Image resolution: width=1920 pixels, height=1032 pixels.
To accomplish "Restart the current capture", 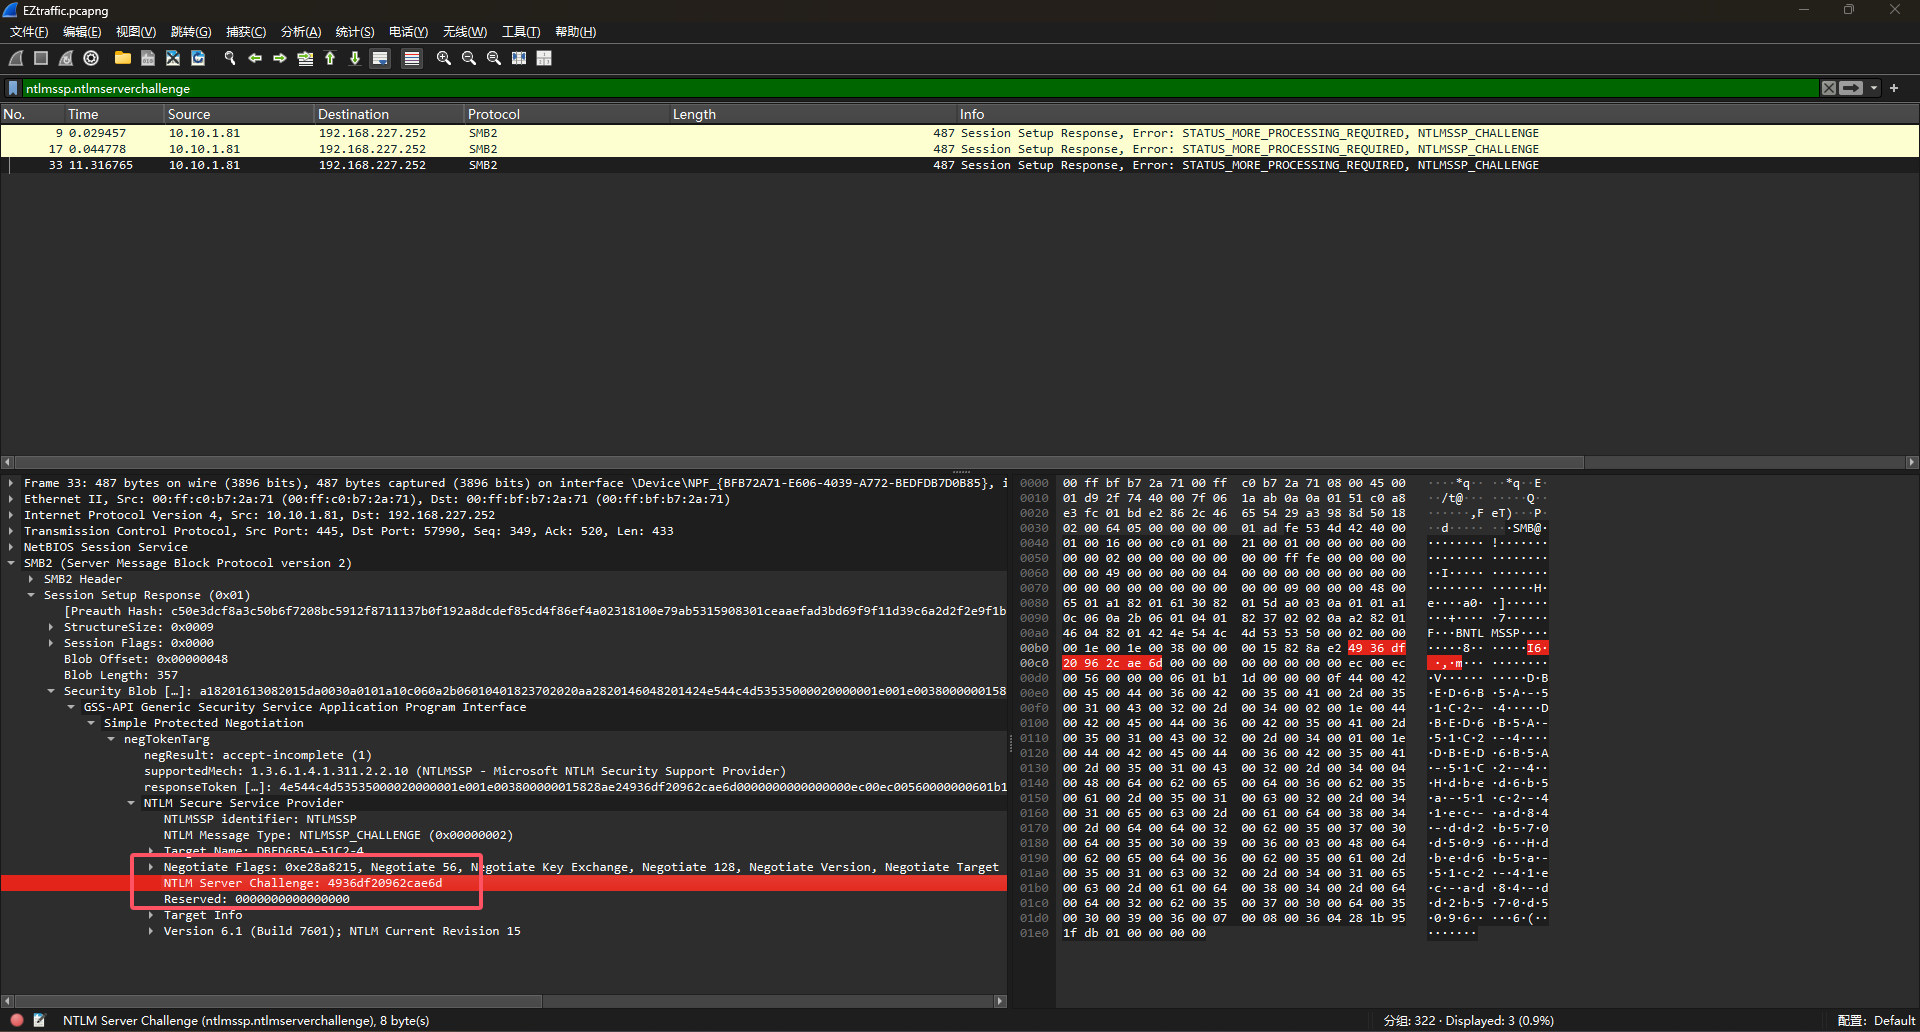I will tap(66, 59).
